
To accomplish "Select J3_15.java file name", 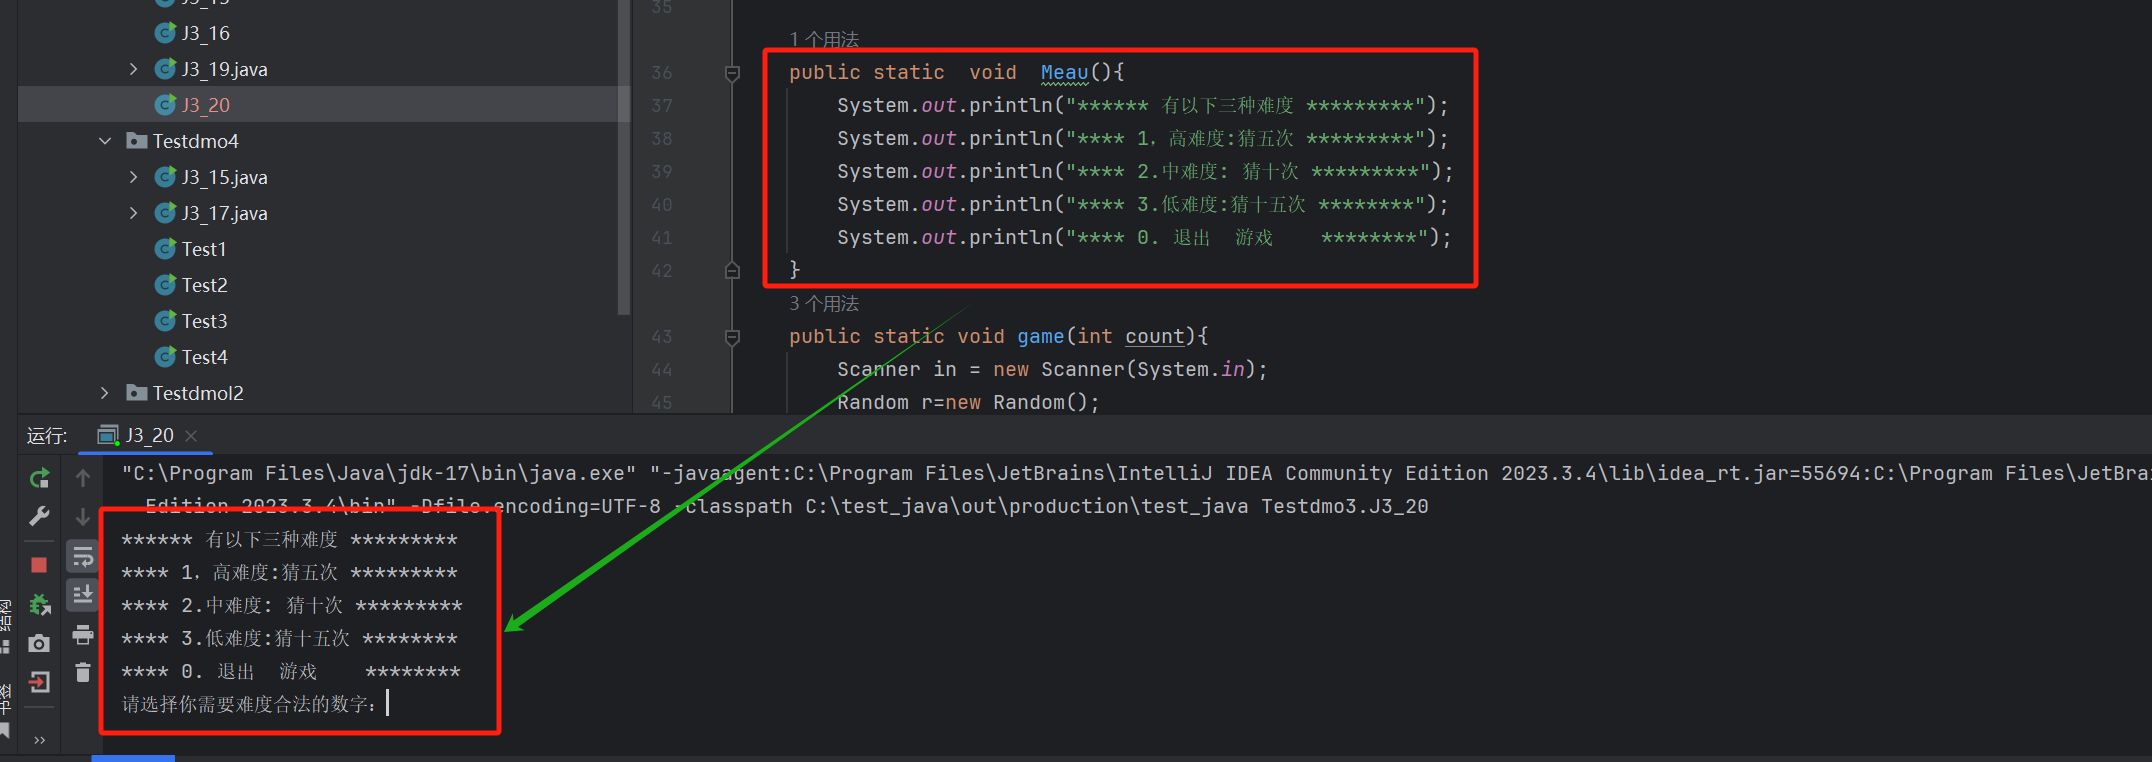I will click(x=224, y=177).
